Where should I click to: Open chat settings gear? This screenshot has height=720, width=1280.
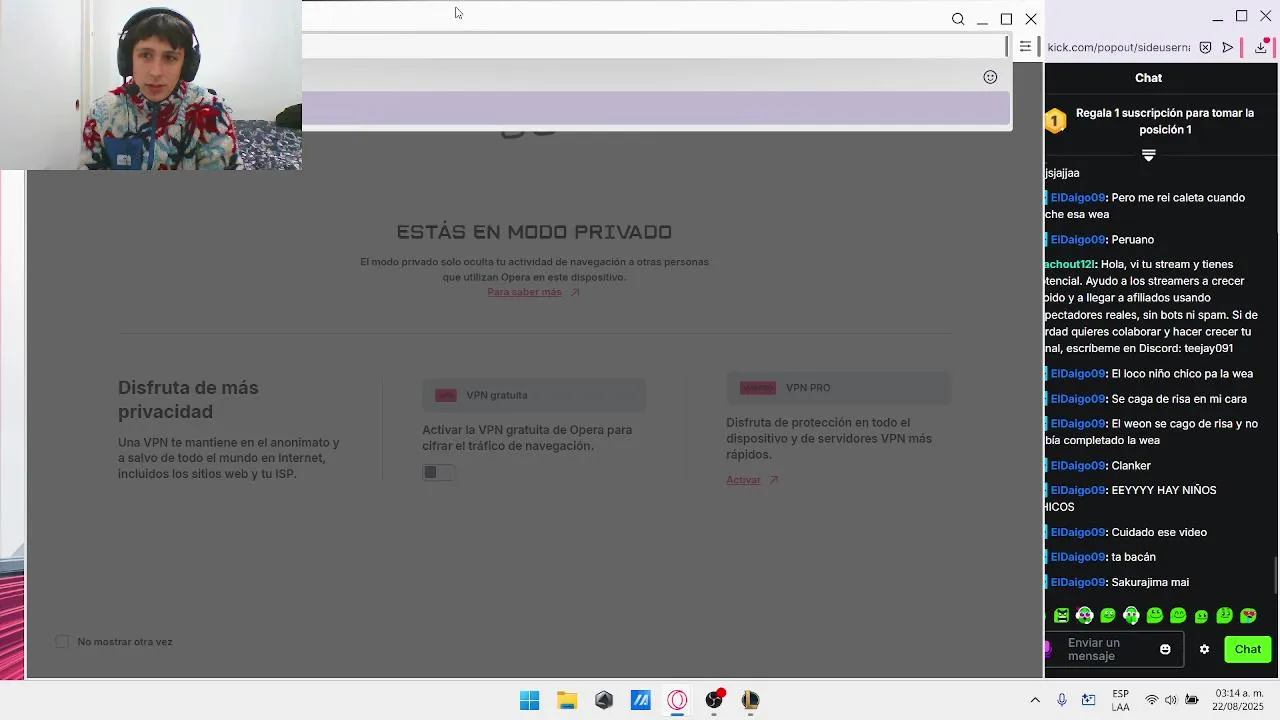click(x=1204, y=650)
